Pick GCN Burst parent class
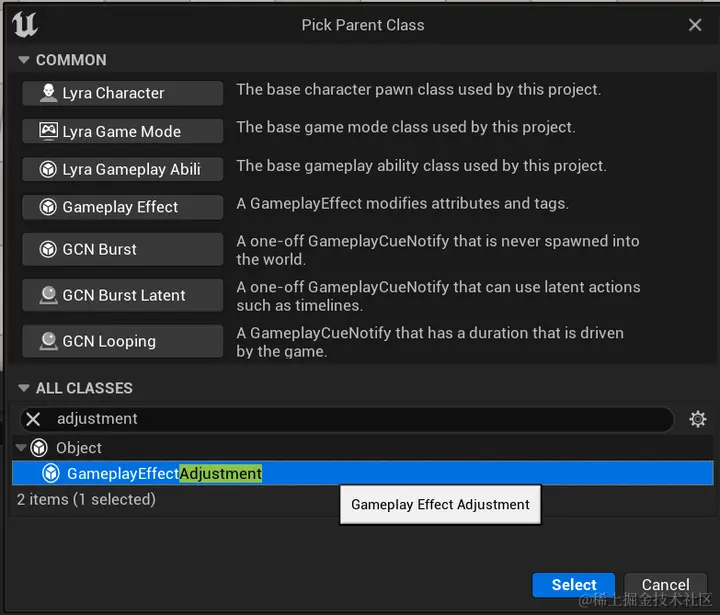The image size is (720, 615). pyautogui.click(x=123, y=249)
